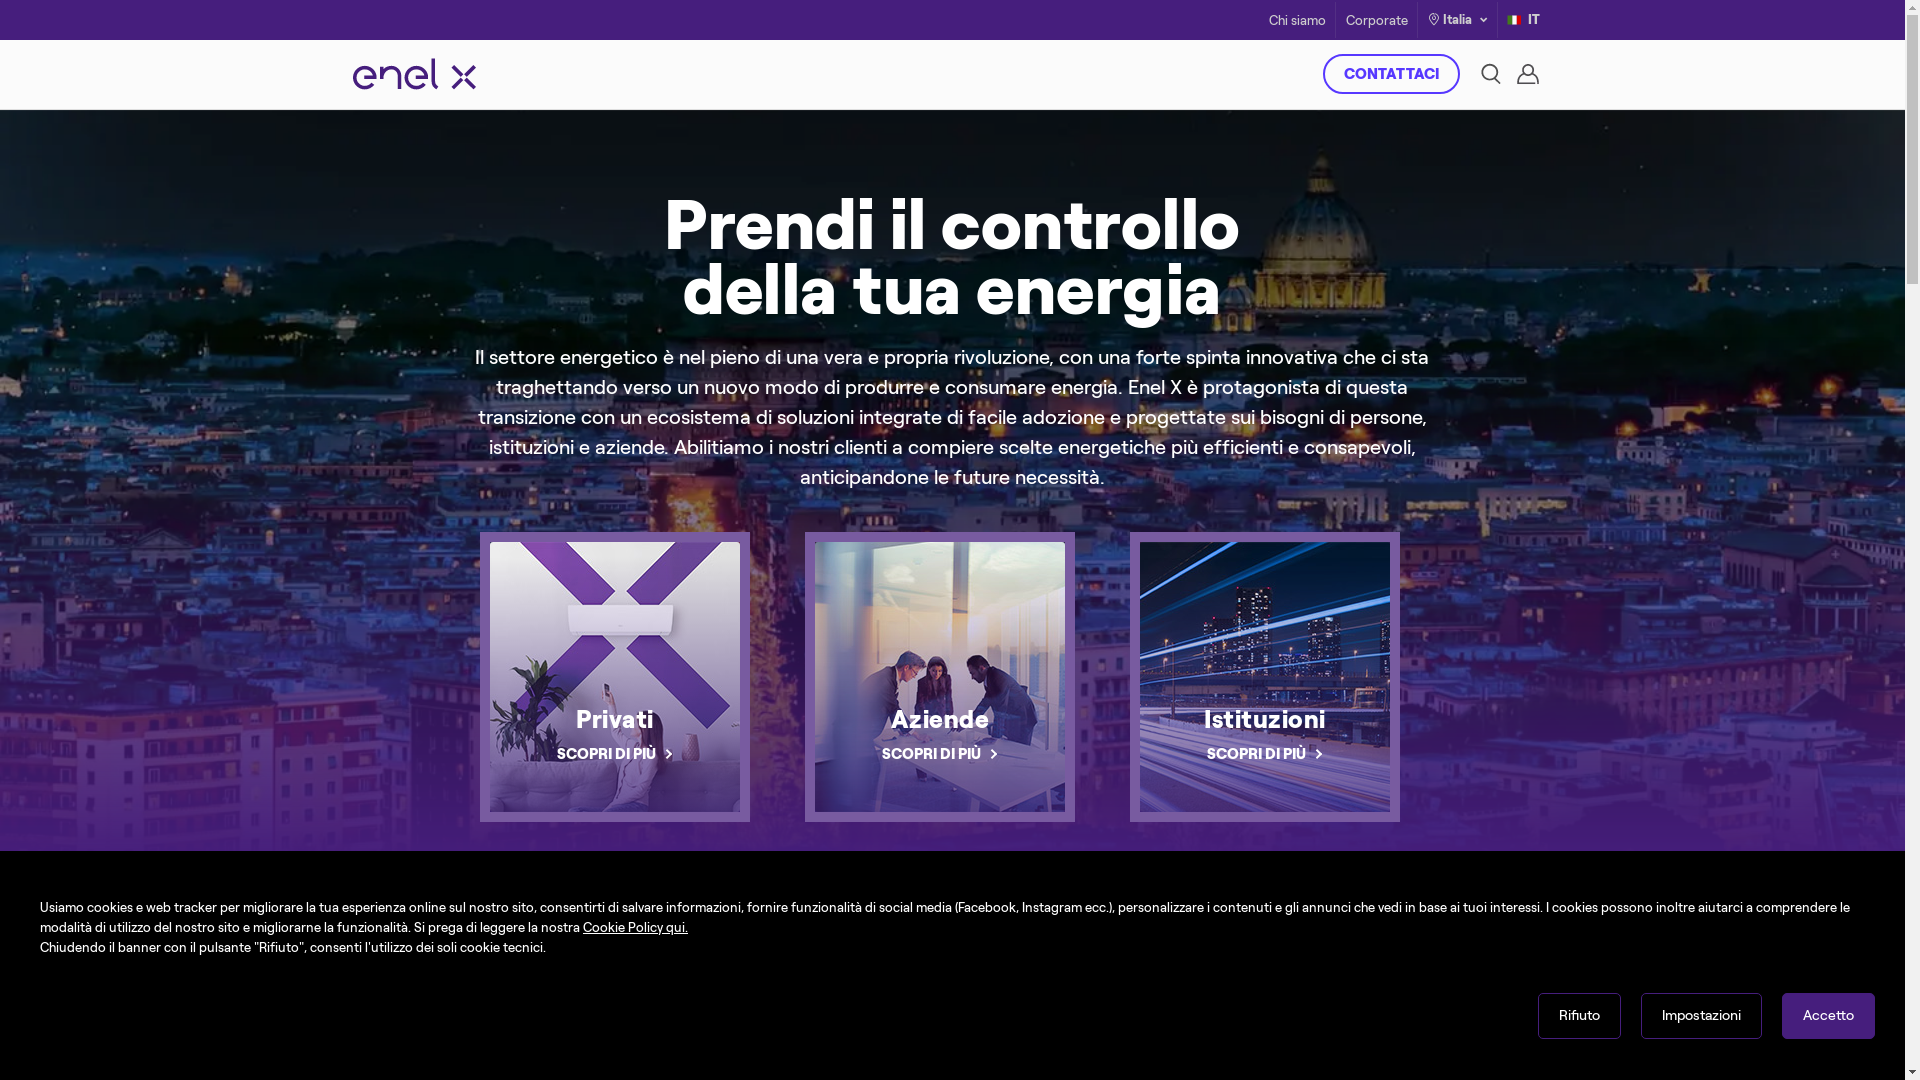Open the user account profile icon
This screenshot has height=1080, width=1920.
click(x=1527, y=74)
